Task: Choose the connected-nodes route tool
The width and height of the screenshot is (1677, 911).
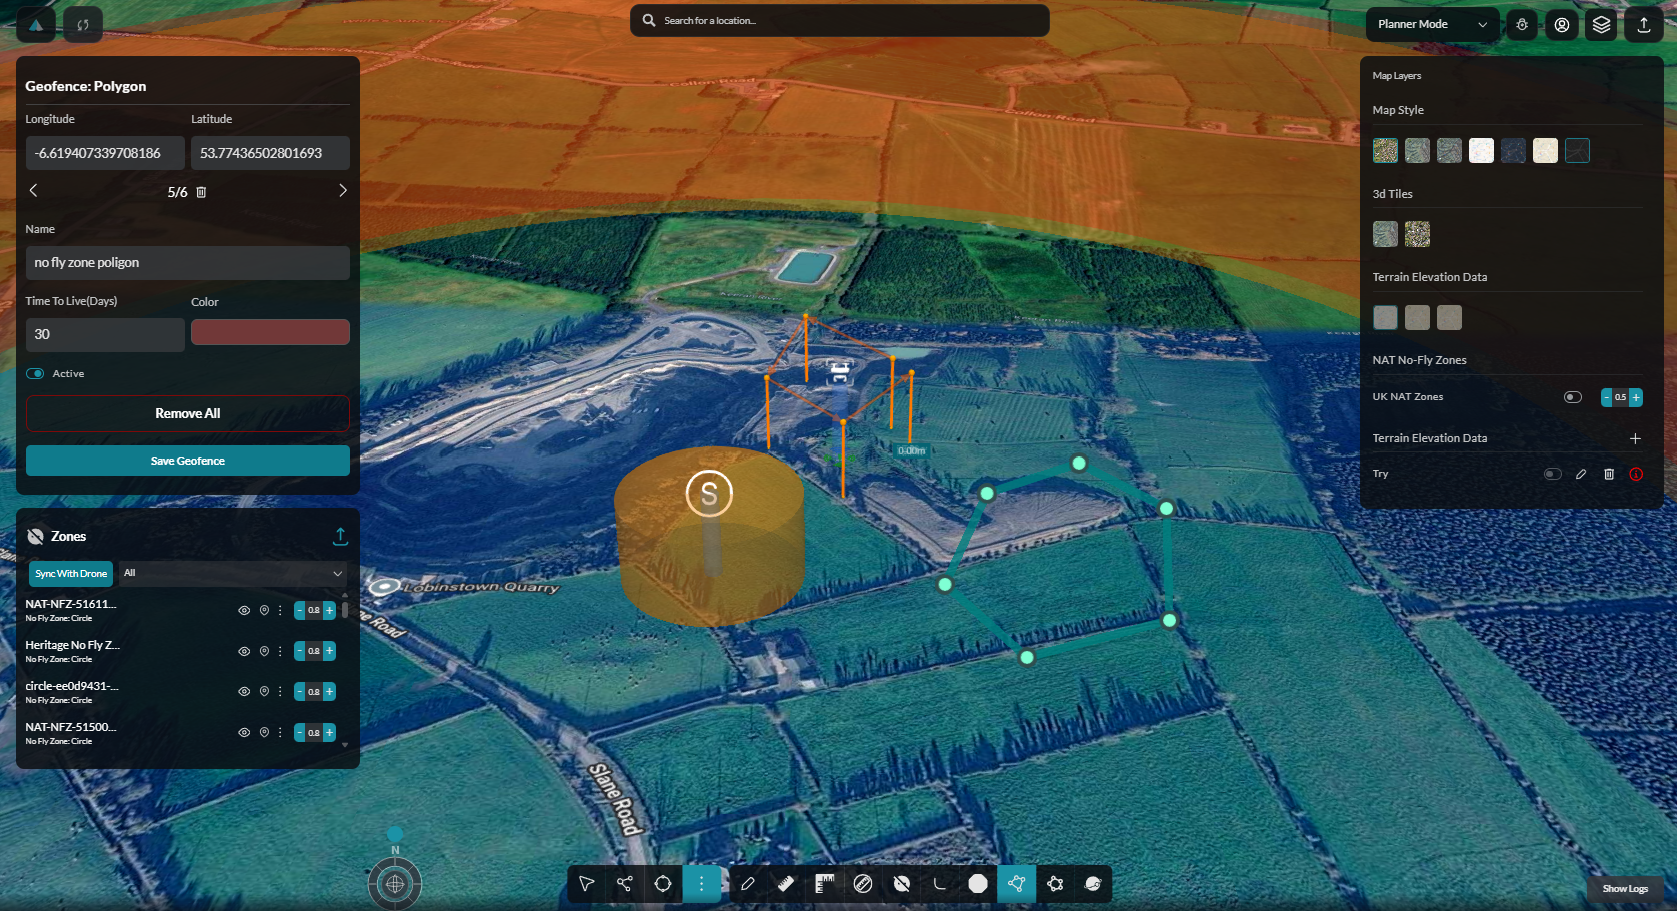Action: pyautogui.click(x=625, y=884)
